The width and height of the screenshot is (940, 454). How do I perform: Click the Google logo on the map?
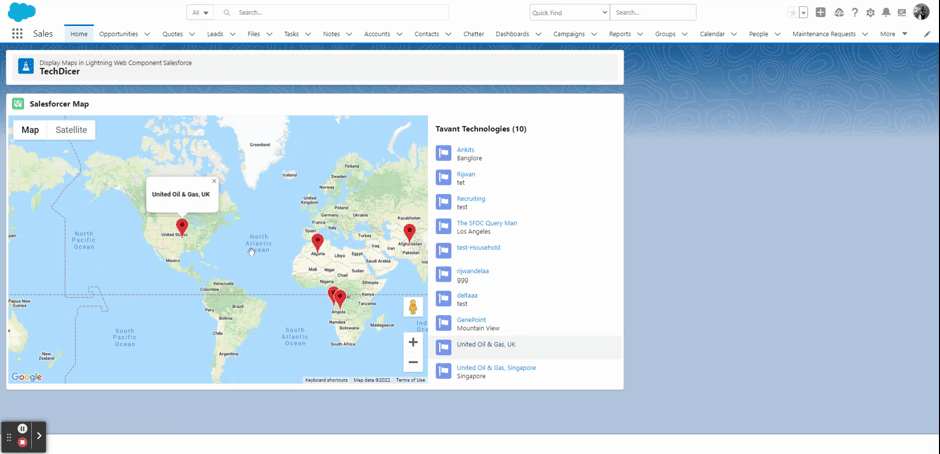(26, 377)
